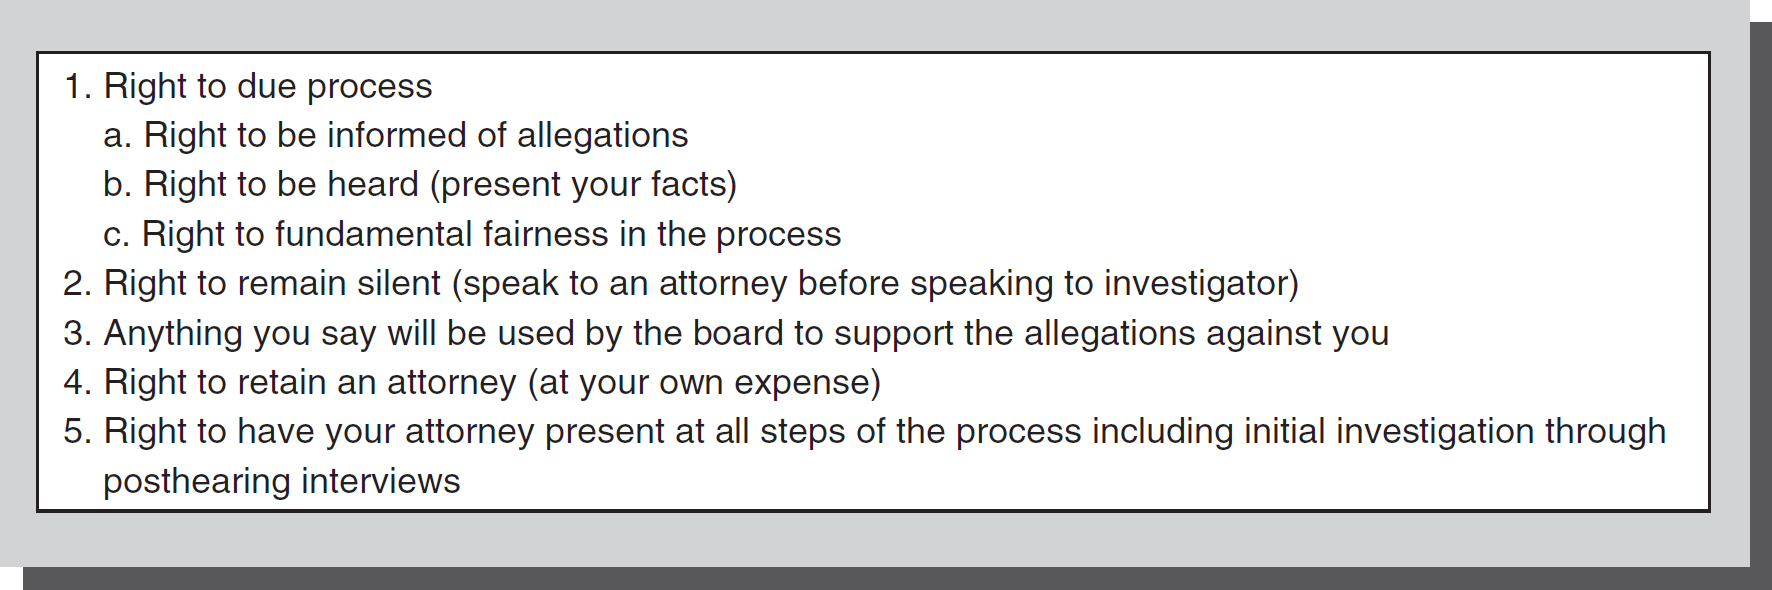Select 'Right to have your attorney present' line
1772x590 pixels.
pos(885,432)
